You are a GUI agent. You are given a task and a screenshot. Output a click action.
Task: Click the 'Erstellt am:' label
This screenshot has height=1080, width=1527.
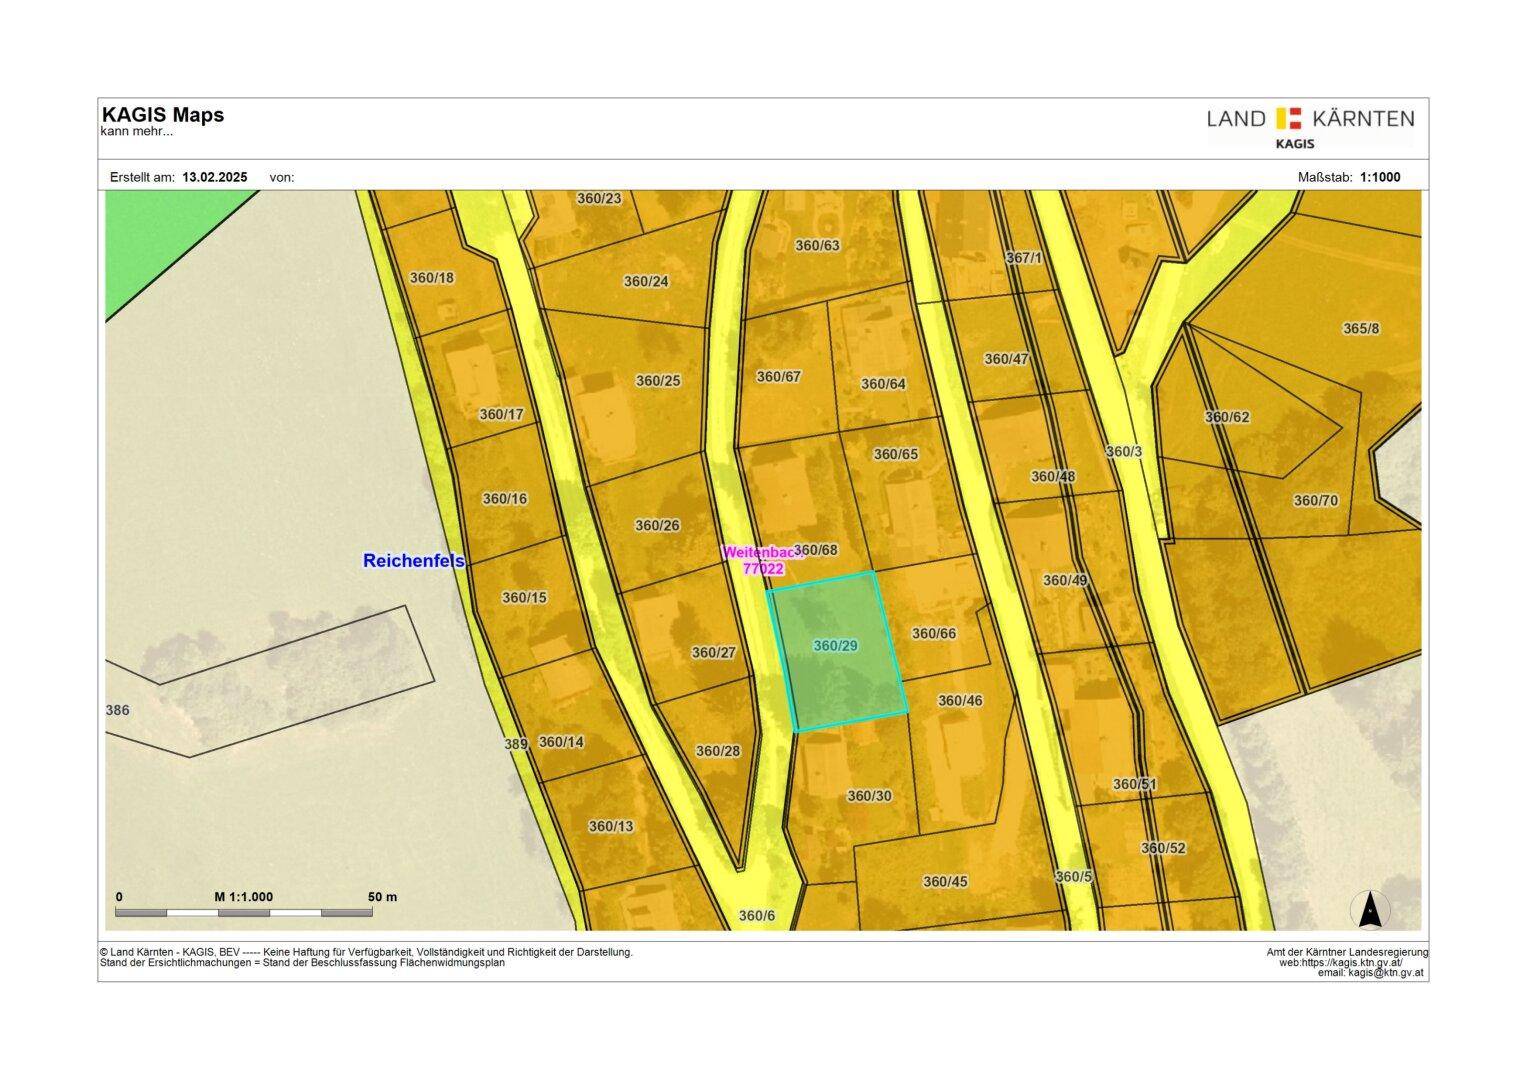coord(142,177)
